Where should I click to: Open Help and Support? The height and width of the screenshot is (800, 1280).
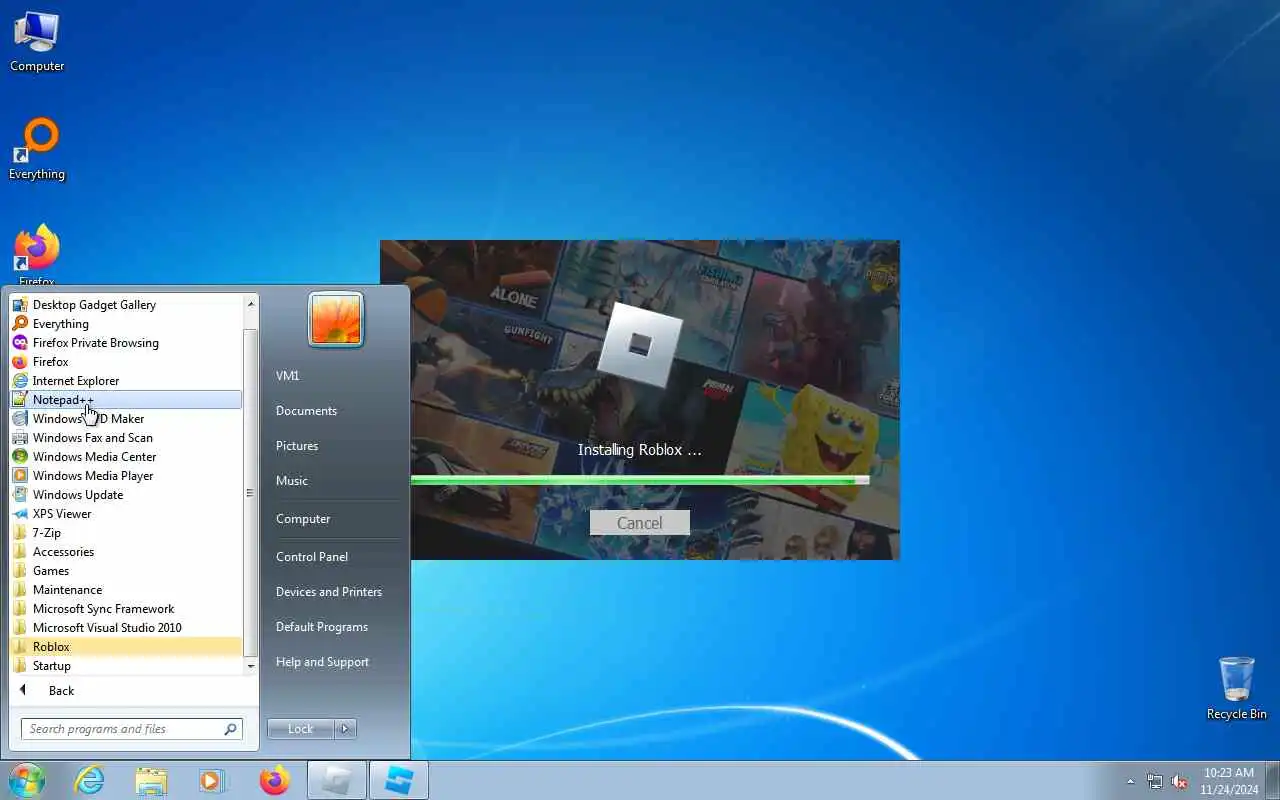click(322, 661)
